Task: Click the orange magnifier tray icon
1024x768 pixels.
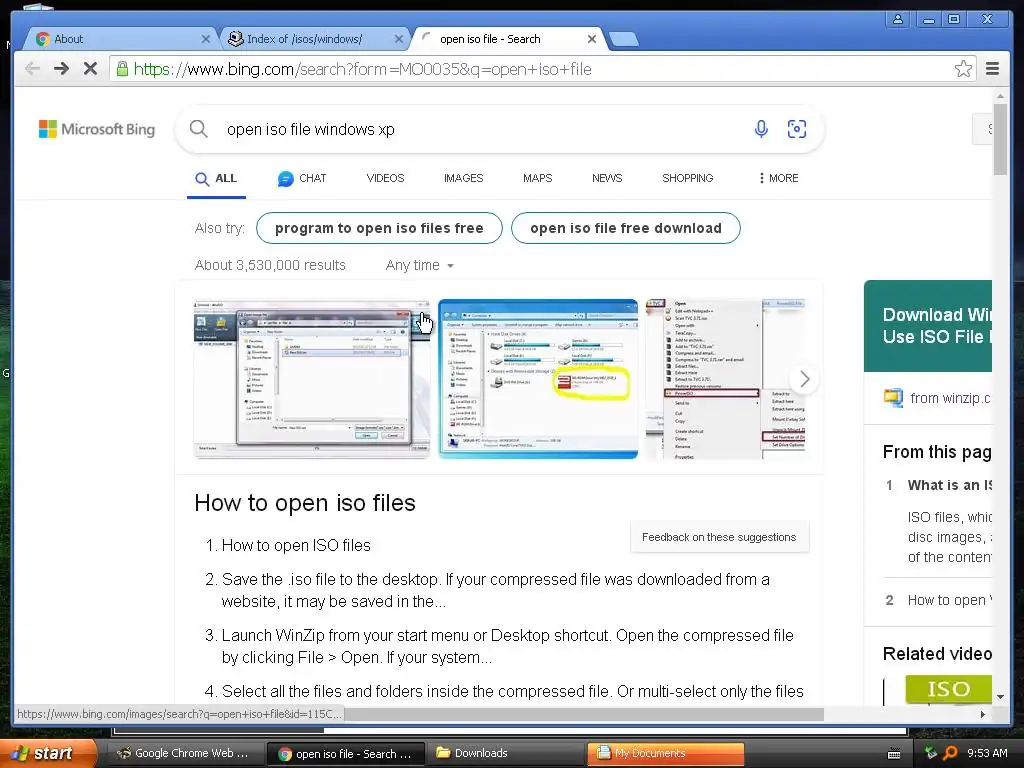Action: (950, 753)
